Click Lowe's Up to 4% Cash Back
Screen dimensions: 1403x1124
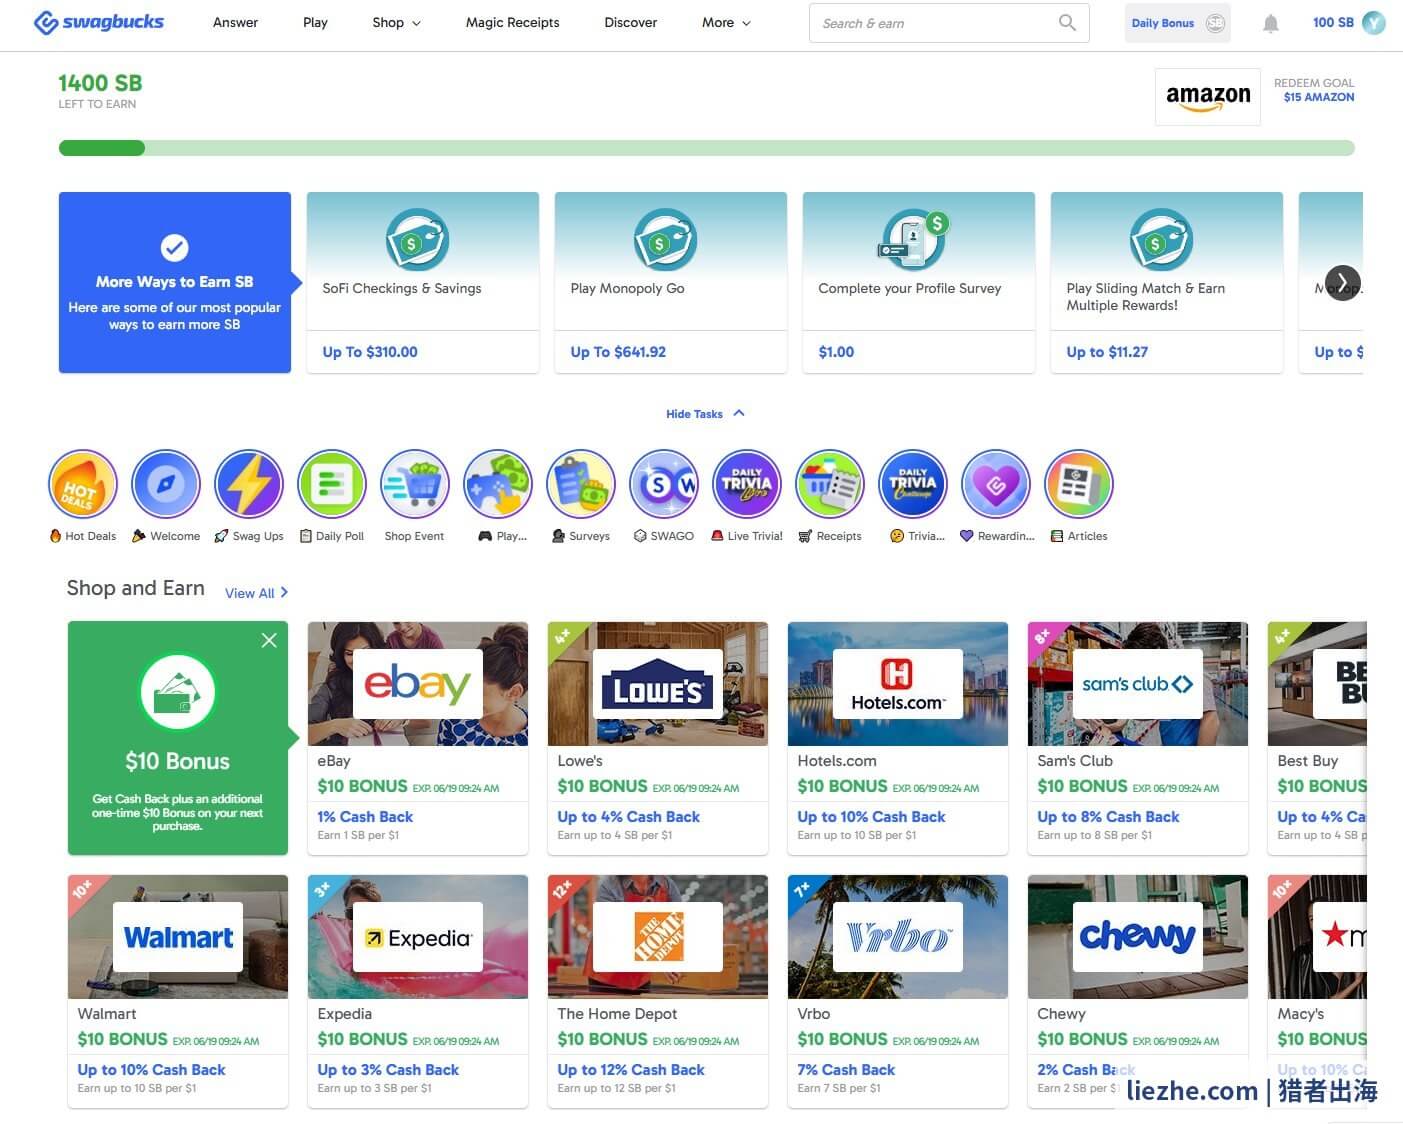click(628, 817)
